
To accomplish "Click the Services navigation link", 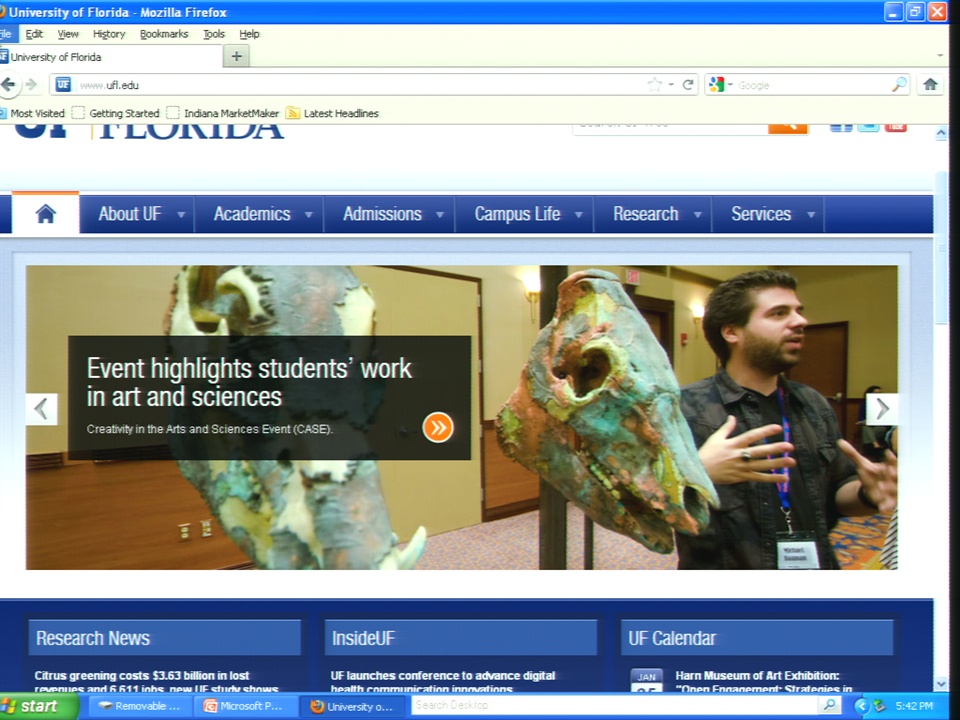I will click(761, 214).
